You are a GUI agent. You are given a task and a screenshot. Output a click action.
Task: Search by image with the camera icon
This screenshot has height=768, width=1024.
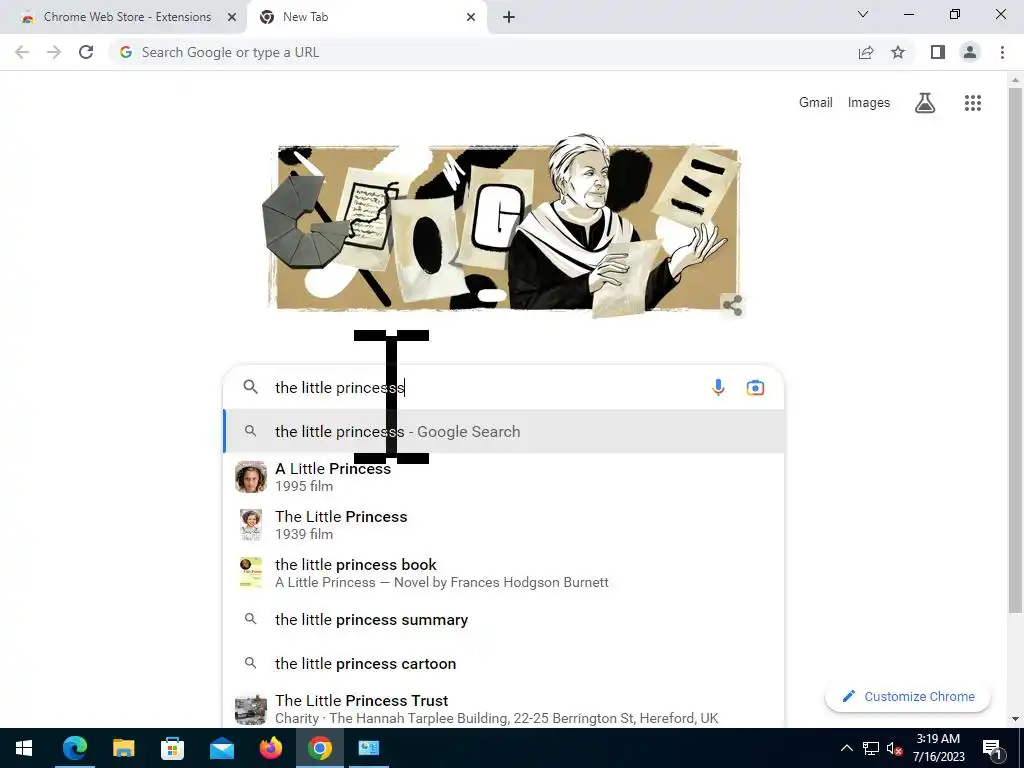(755, 387)
